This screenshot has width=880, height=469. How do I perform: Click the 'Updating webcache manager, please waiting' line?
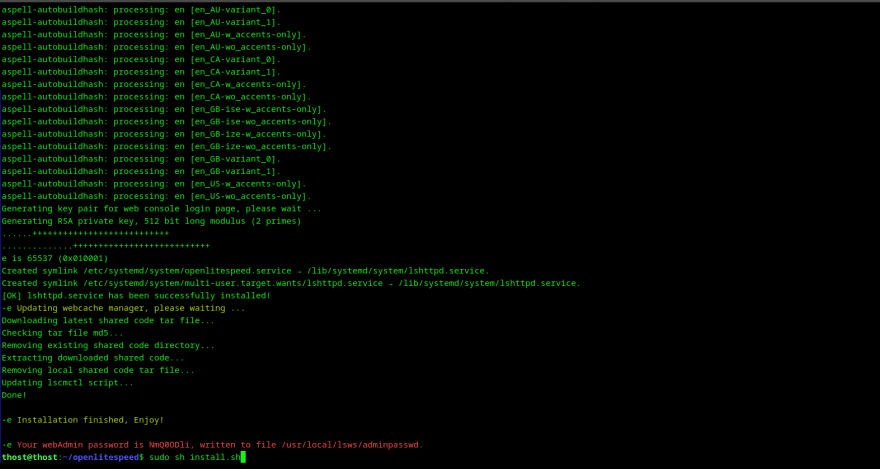click(123, 308)
